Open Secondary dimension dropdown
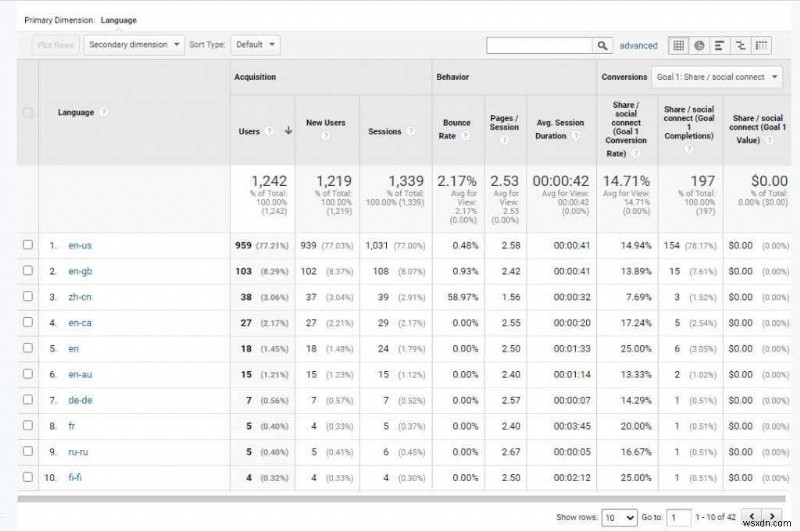Screen dimensions: 800x531 pos(134,45)
